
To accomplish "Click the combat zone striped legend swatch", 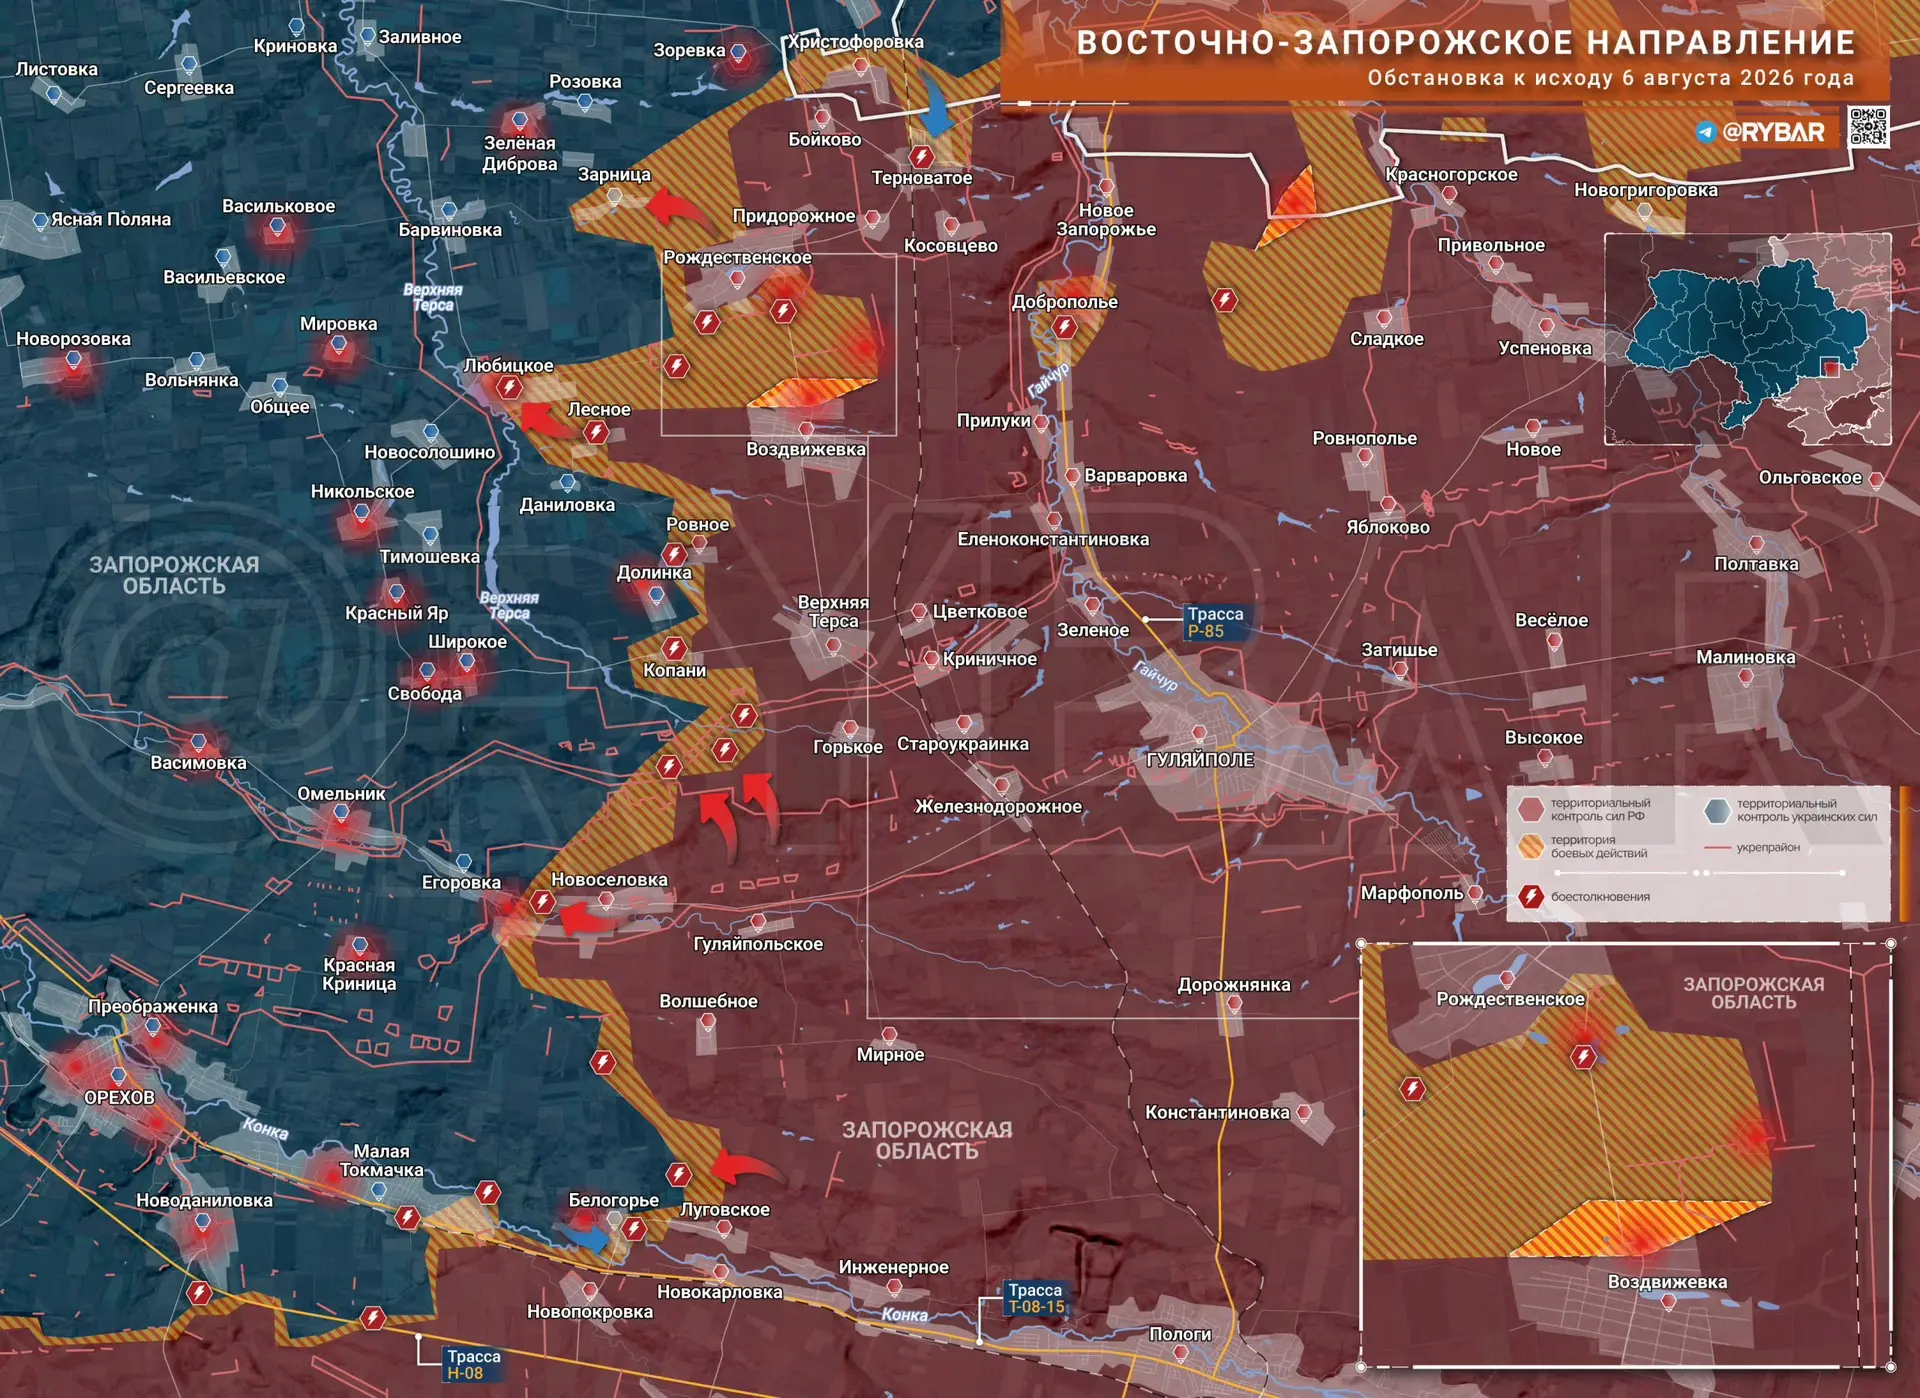I will pyautogui.click(x=1530, y=847).
